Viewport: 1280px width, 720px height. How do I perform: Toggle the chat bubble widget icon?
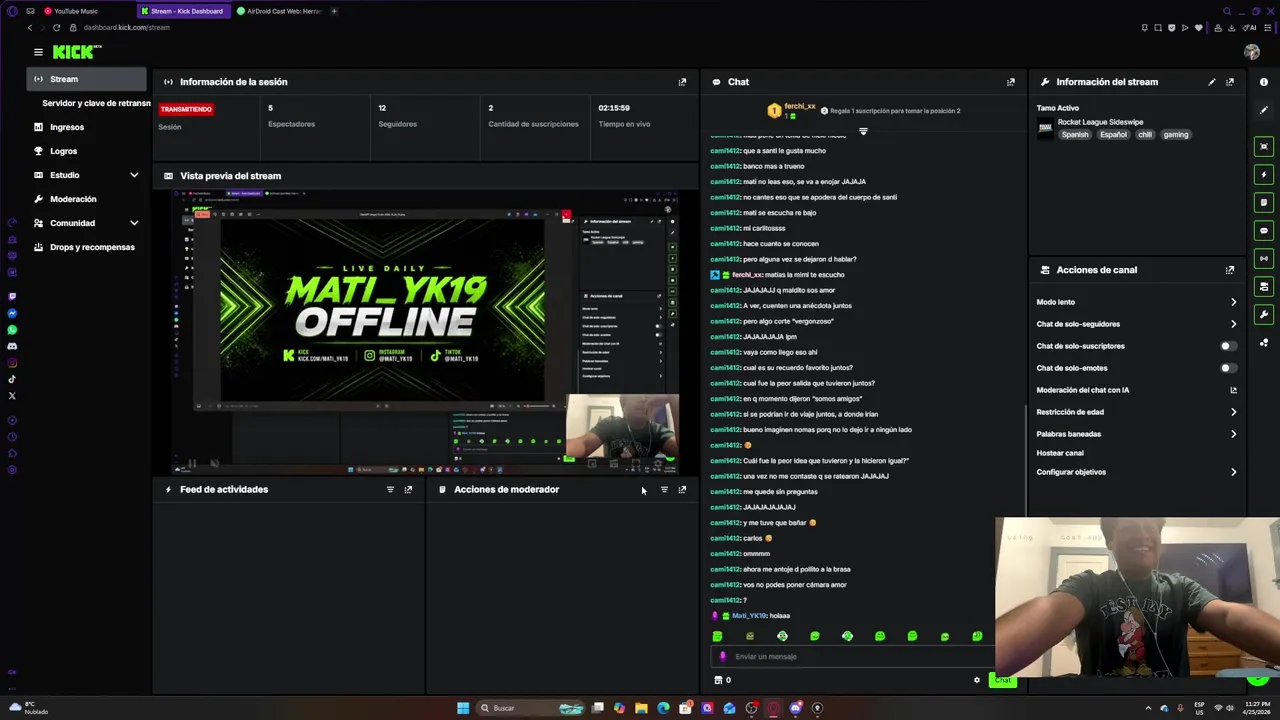pyautogui.click(x=1264, y=231)
